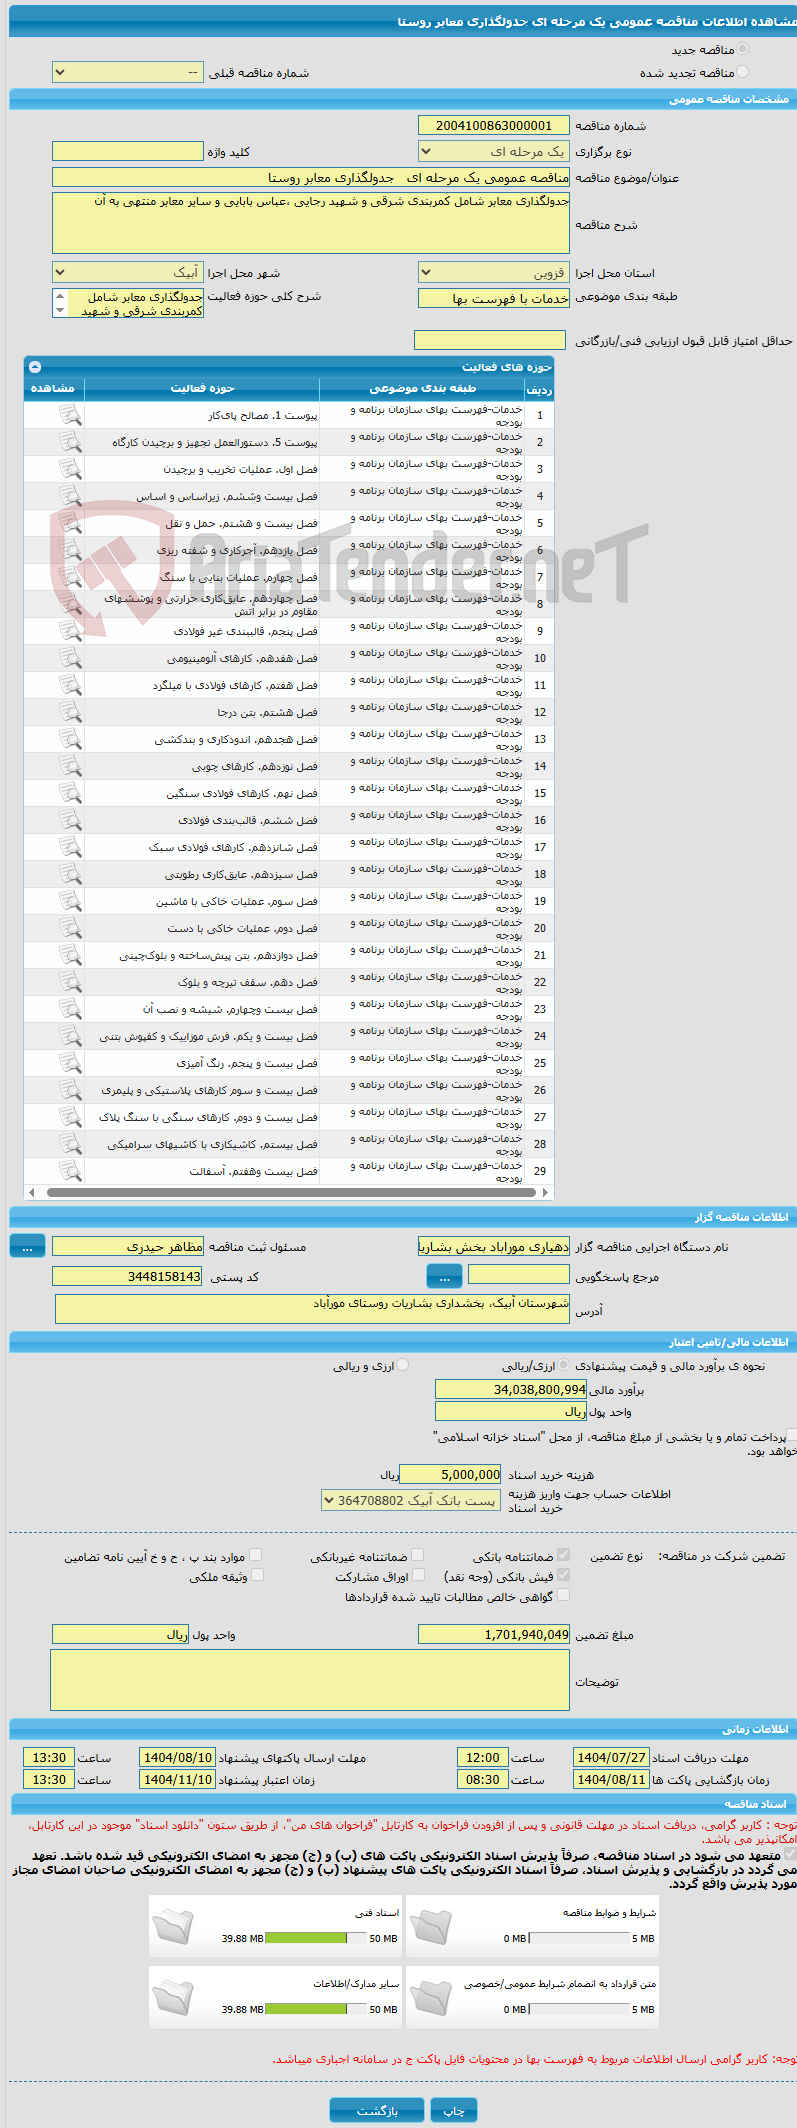Click view icon for row 1 مصالح پای‌کار
Screen dimensions: 797x2128
coord(70,415)
